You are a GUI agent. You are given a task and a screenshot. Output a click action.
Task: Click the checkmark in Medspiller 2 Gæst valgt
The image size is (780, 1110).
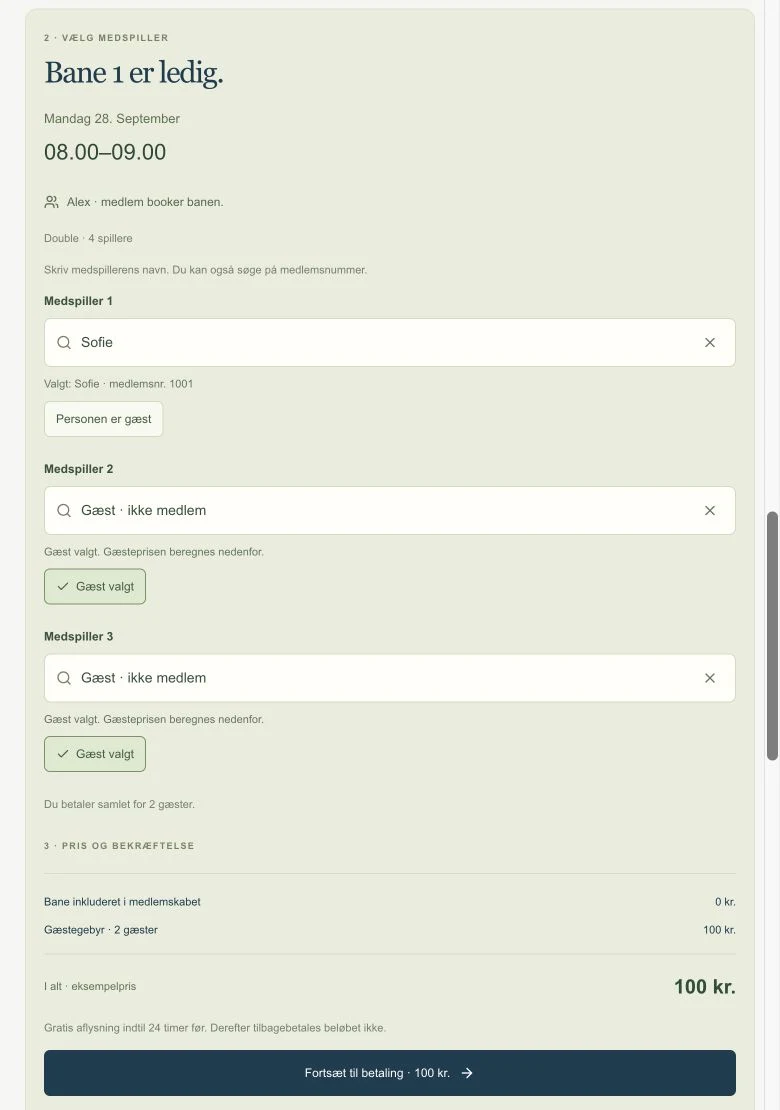[63, 586]
